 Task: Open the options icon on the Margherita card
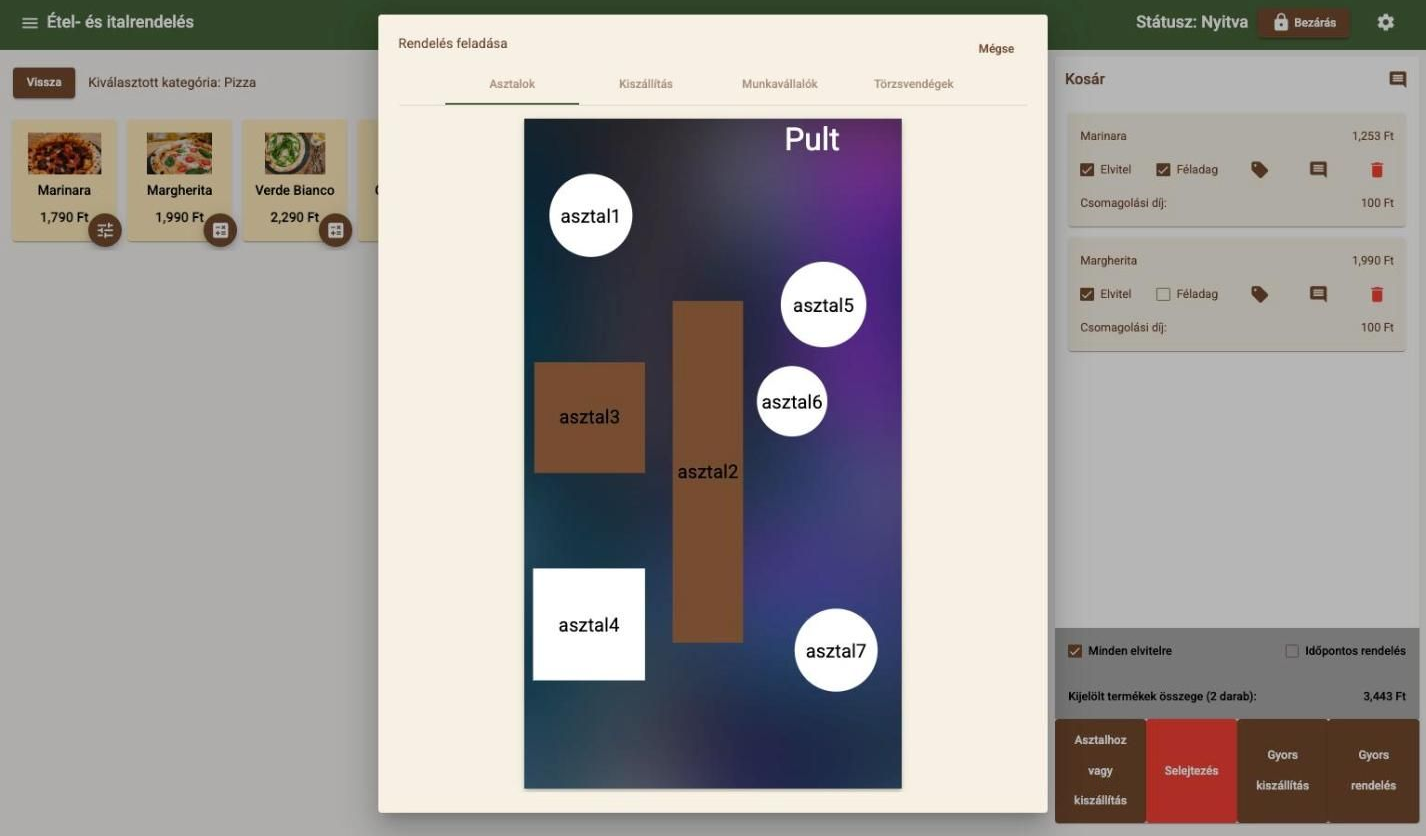[x=221, y=230]
